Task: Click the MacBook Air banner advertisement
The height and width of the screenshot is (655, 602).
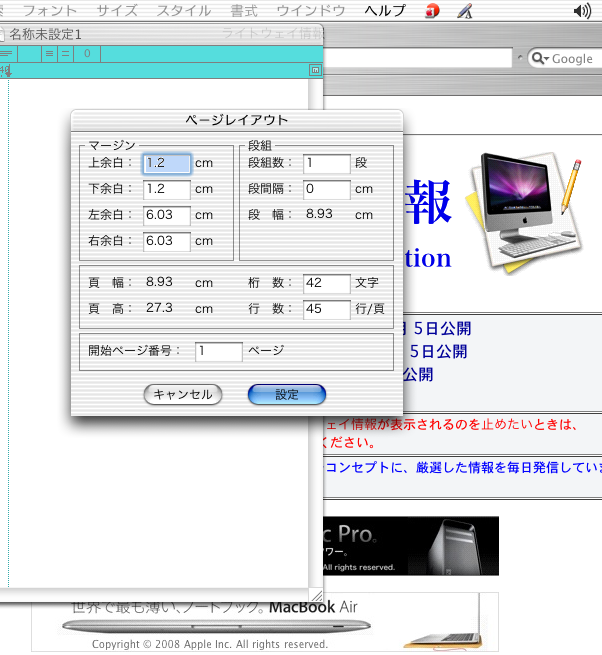Action: coord(265,620)
